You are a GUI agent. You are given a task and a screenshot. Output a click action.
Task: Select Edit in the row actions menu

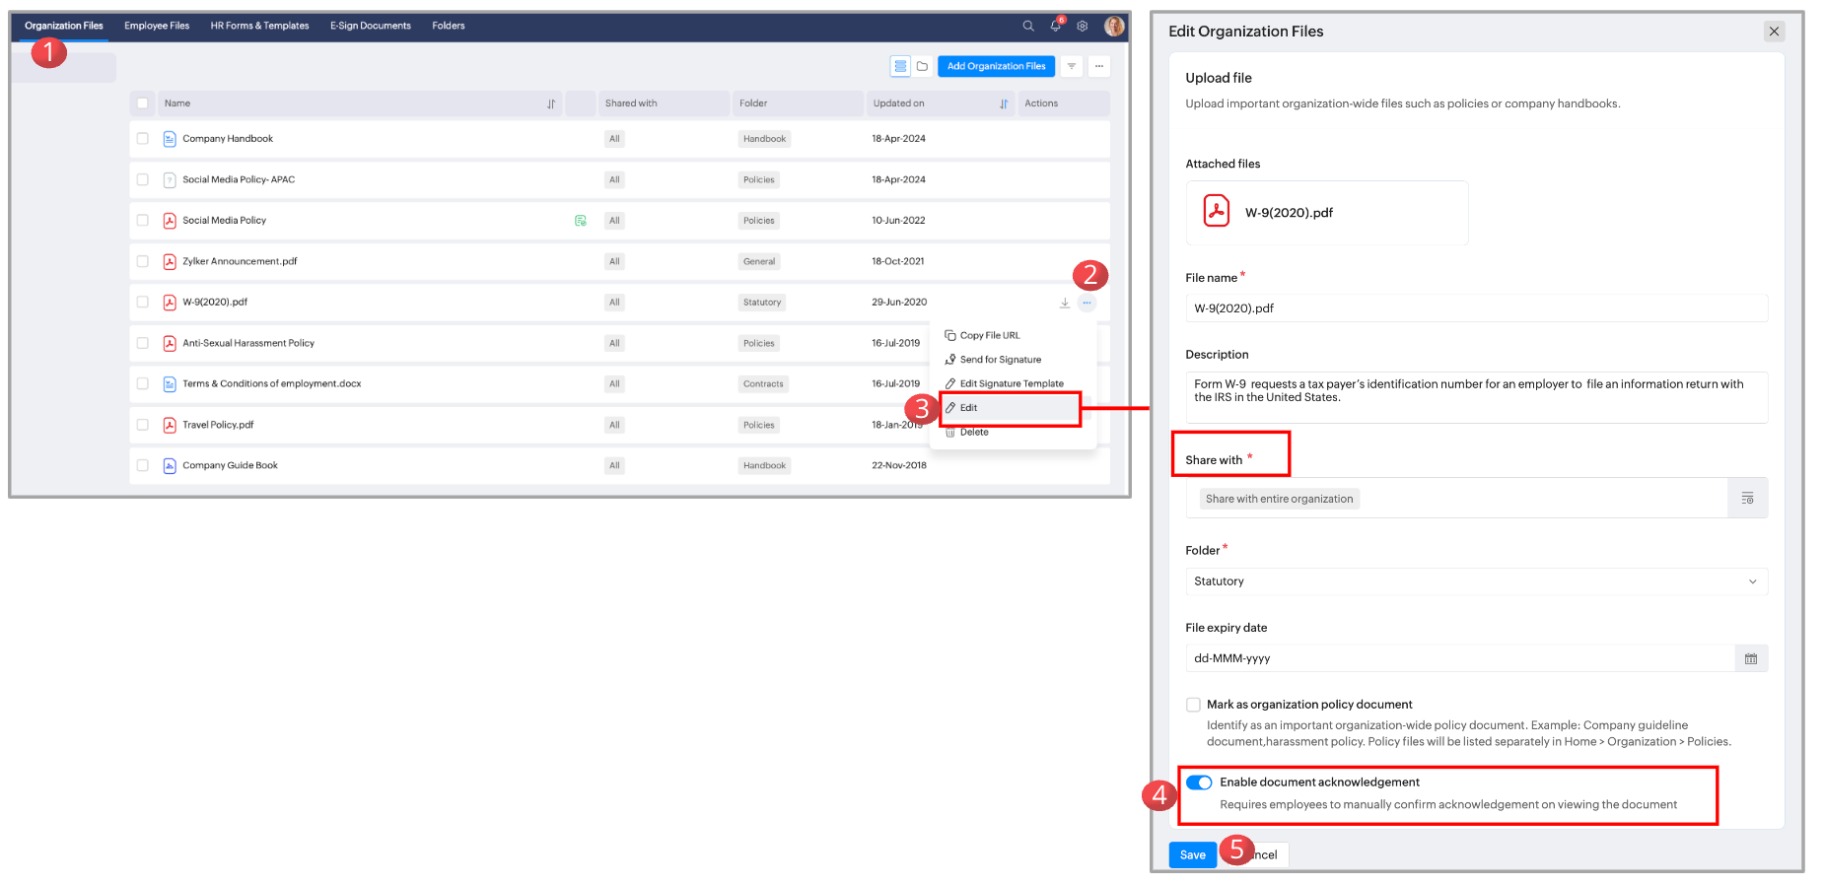(x=1011, y=408)
